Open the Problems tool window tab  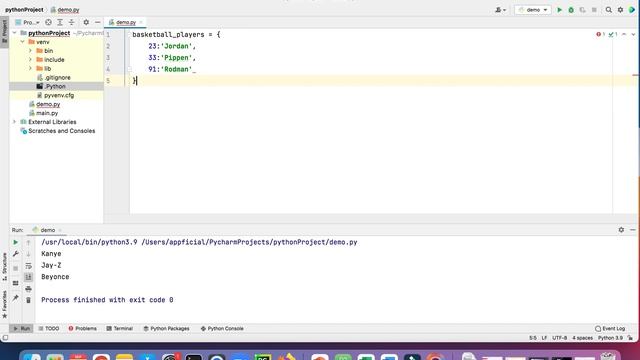[82, 328]
